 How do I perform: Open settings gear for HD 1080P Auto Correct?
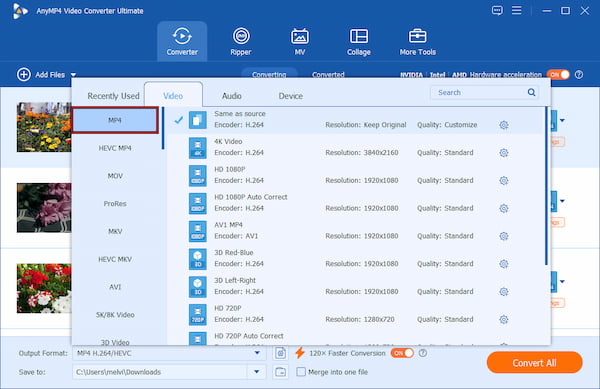tap(504, 208)
